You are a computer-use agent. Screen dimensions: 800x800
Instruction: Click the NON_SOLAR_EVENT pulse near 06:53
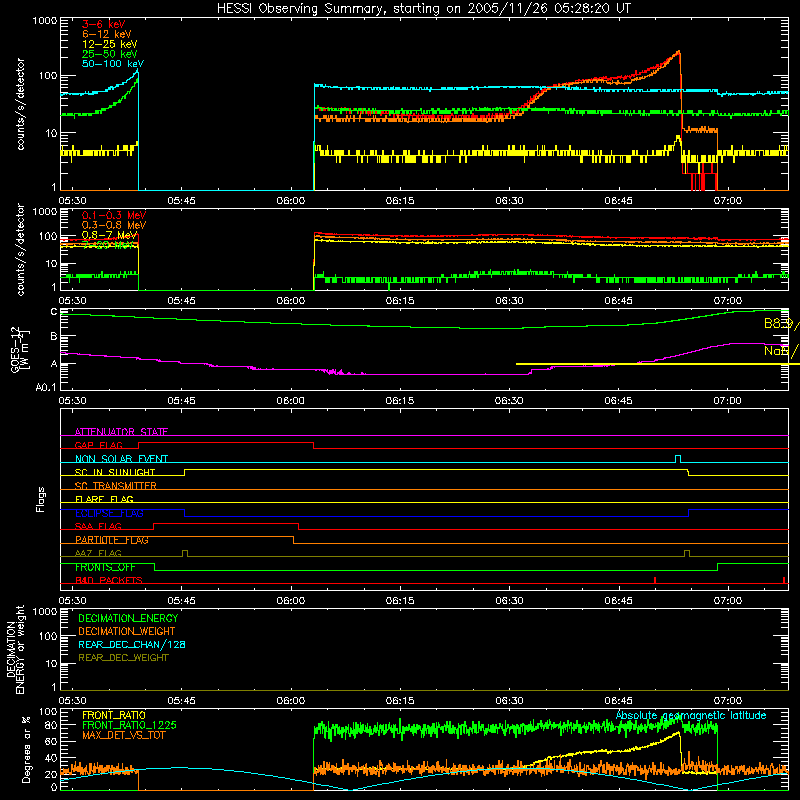pyautogui.click(x=678, y=459)
